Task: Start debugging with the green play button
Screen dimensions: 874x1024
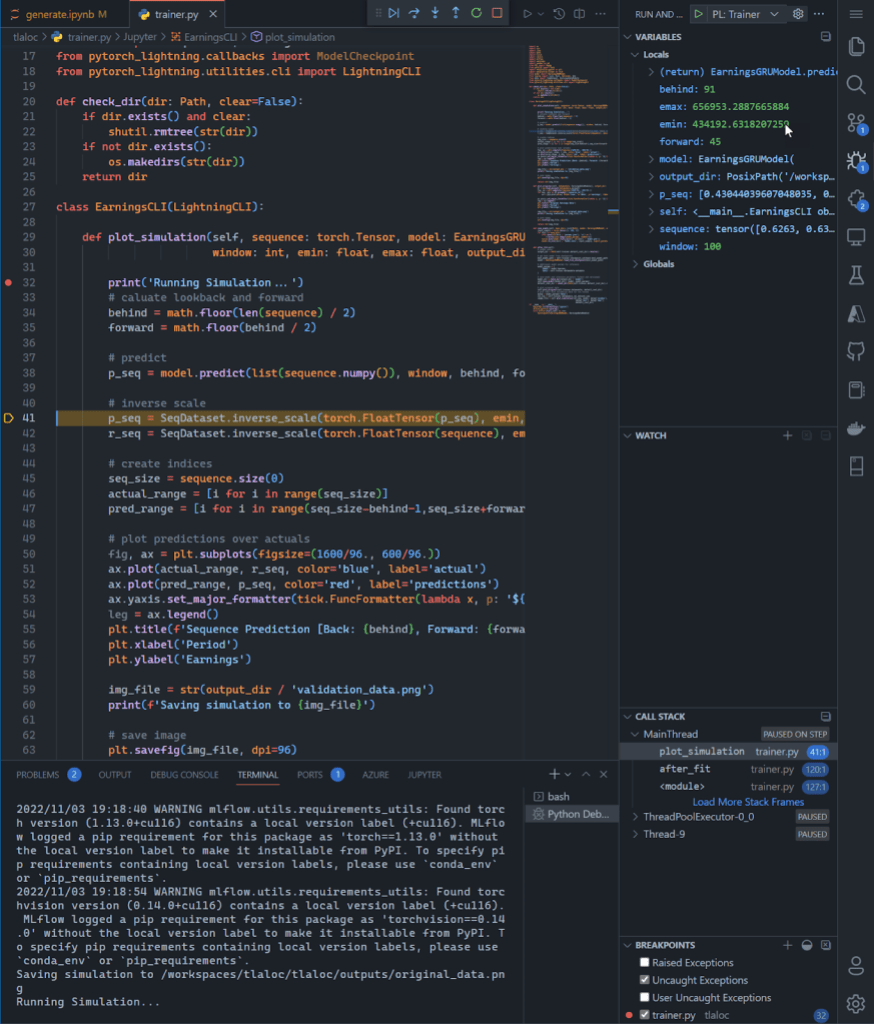Action: click(698, 14)
